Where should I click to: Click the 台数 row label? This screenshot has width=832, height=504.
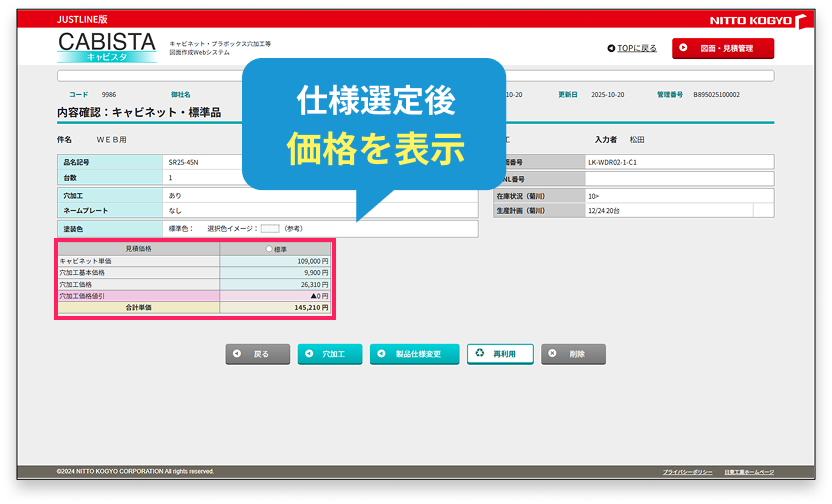[x=70, y=178]
